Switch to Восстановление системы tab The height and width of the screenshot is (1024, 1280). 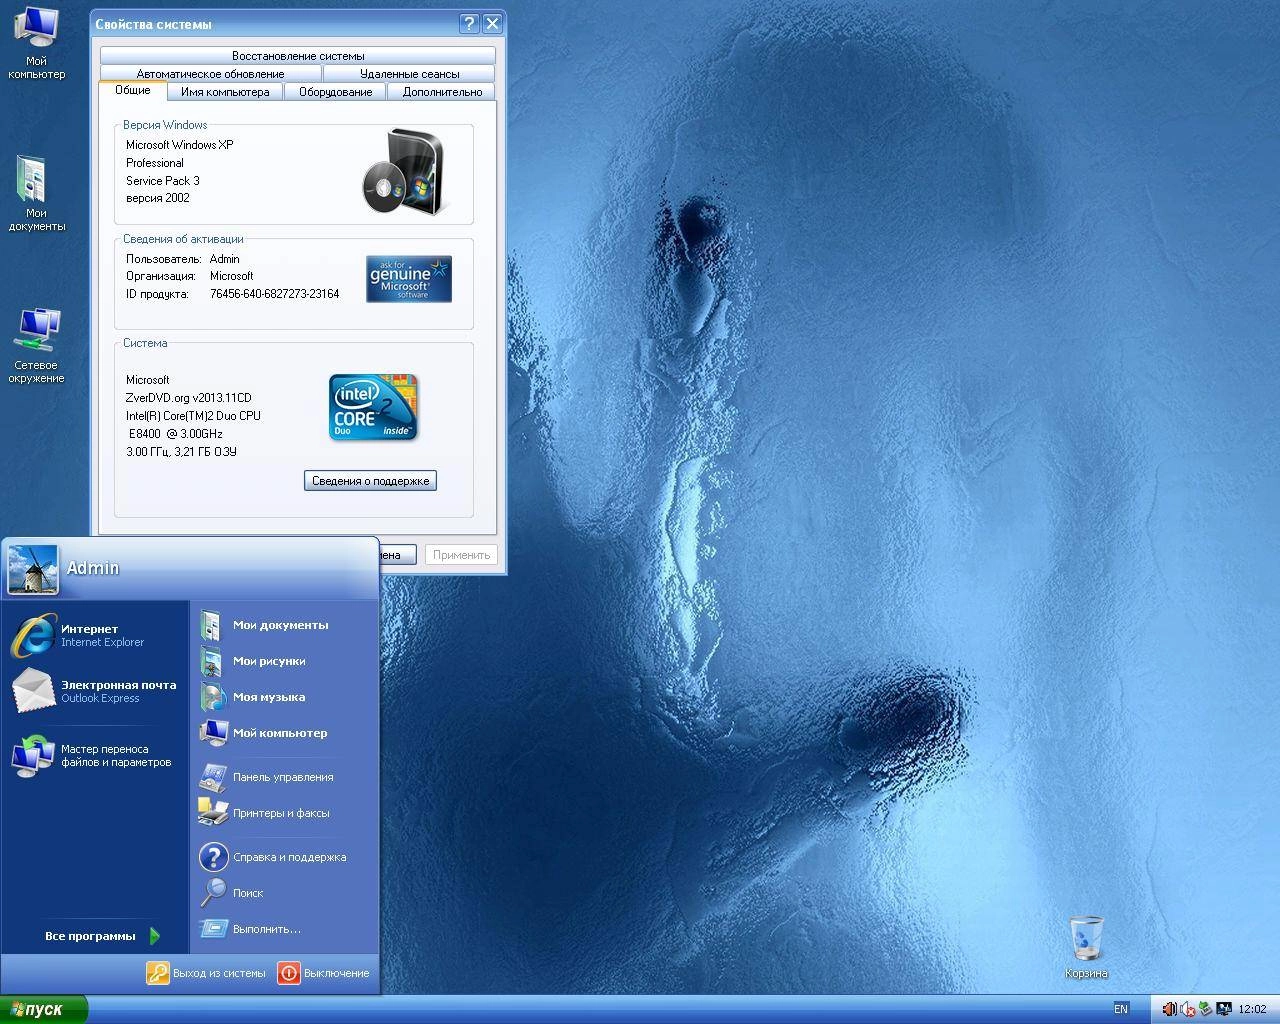(298, 56)
